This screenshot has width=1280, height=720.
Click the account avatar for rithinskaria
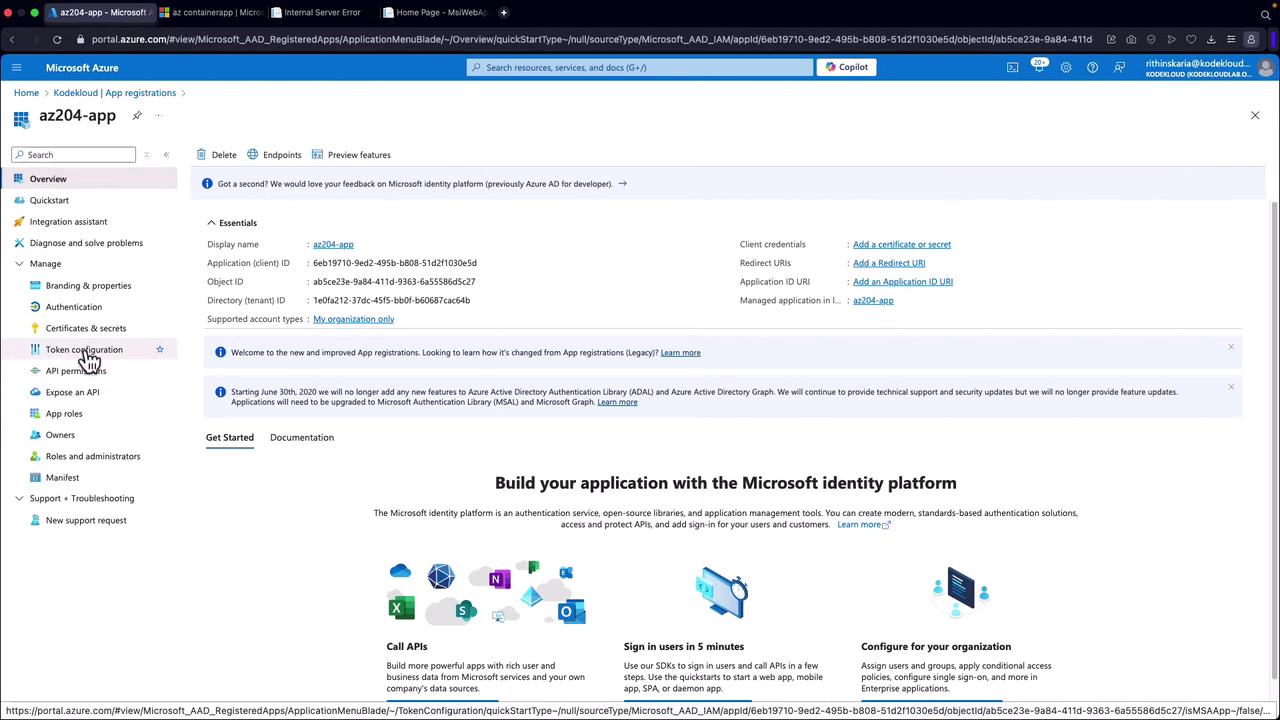[1266, 67]
